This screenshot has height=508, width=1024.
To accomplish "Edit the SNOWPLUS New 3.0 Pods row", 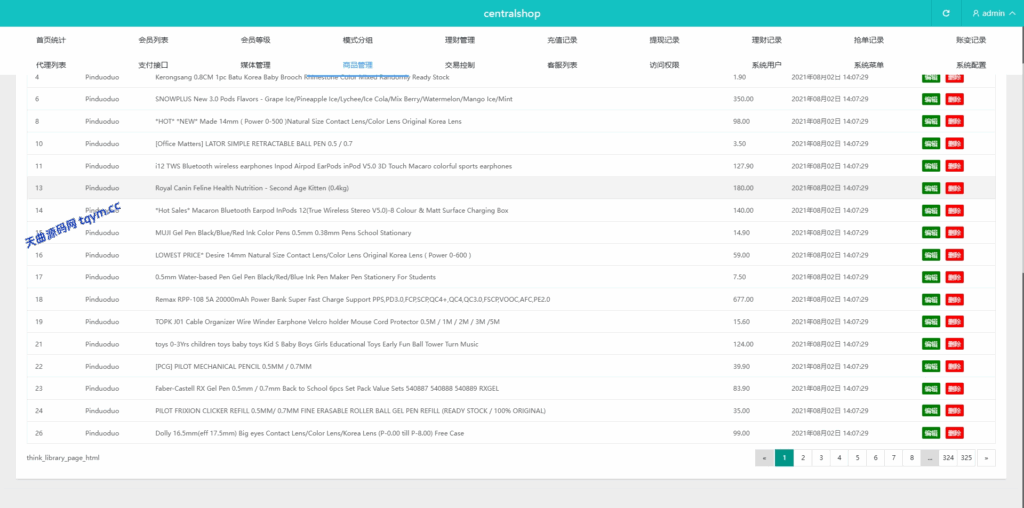I will coord(931,99).
